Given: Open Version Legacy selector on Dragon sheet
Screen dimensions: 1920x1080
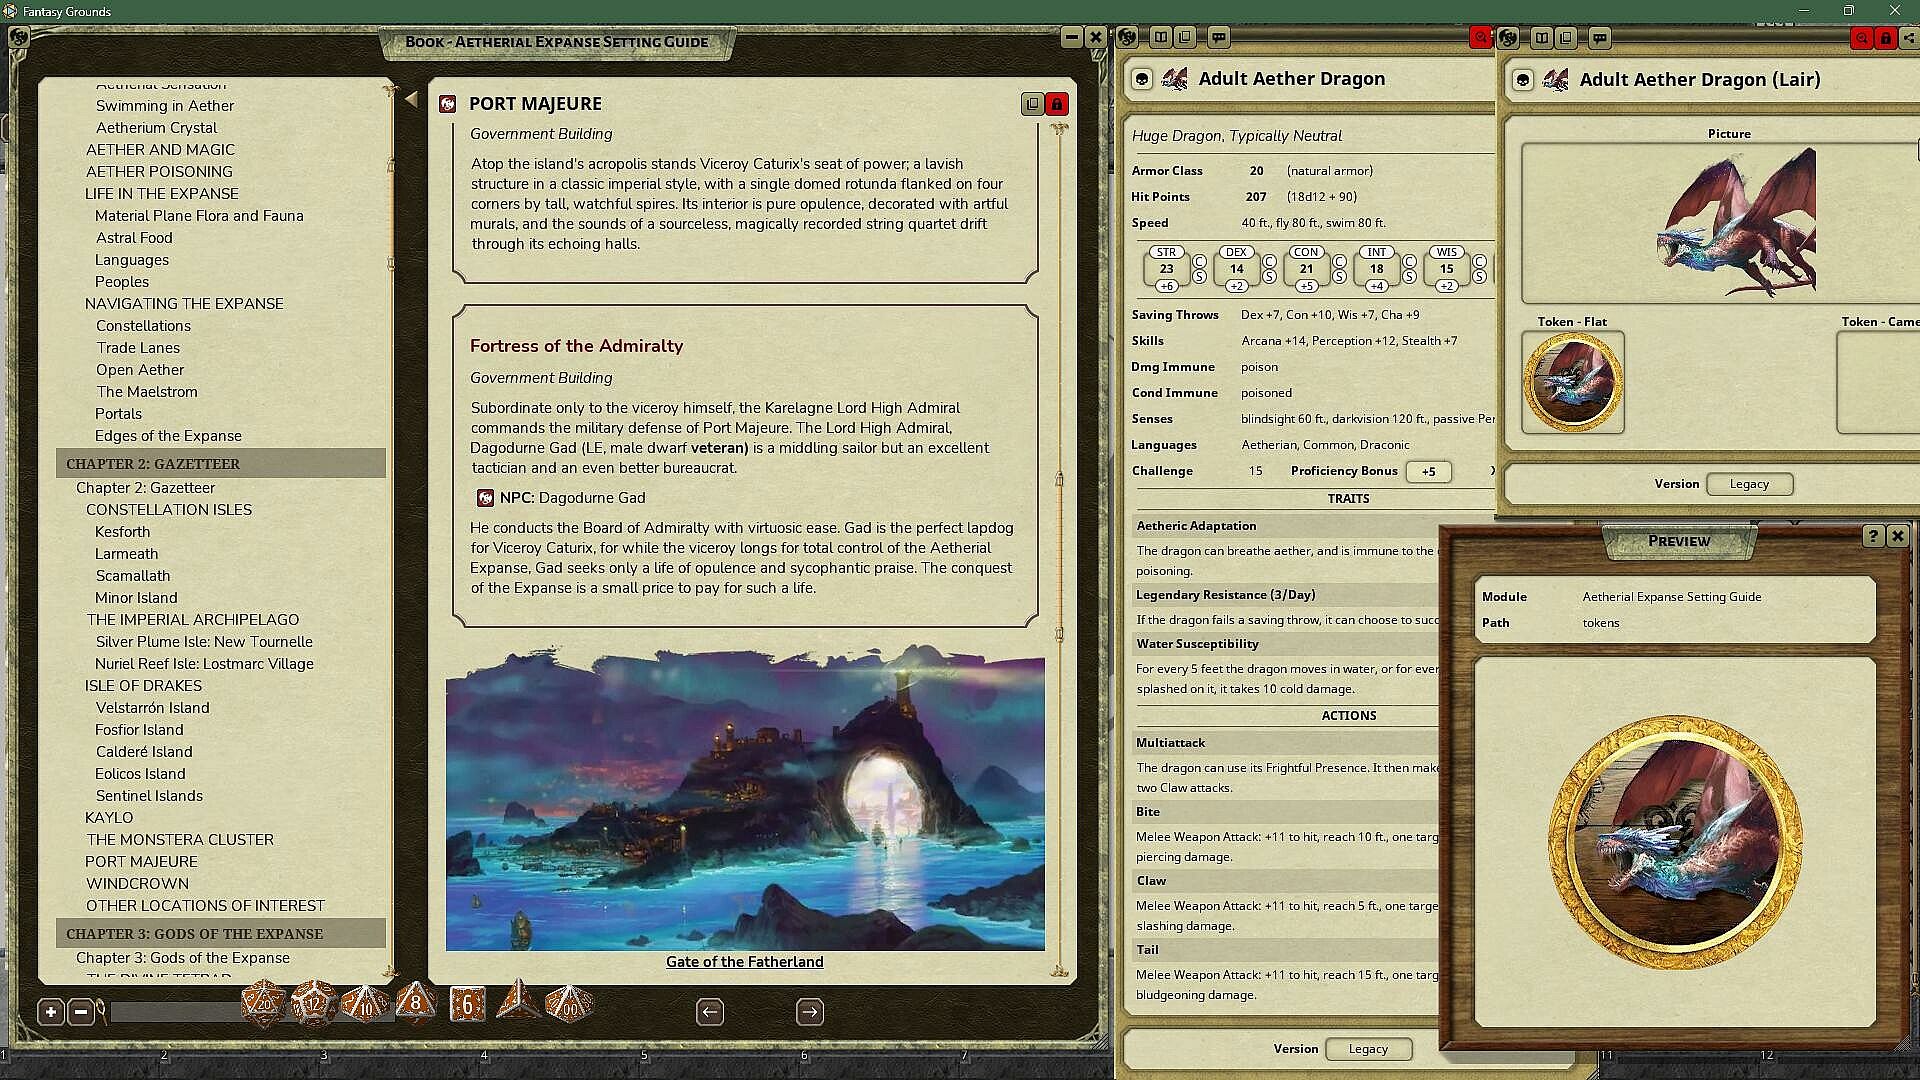Looking at the screenshot, I should pos(1367,1049).
